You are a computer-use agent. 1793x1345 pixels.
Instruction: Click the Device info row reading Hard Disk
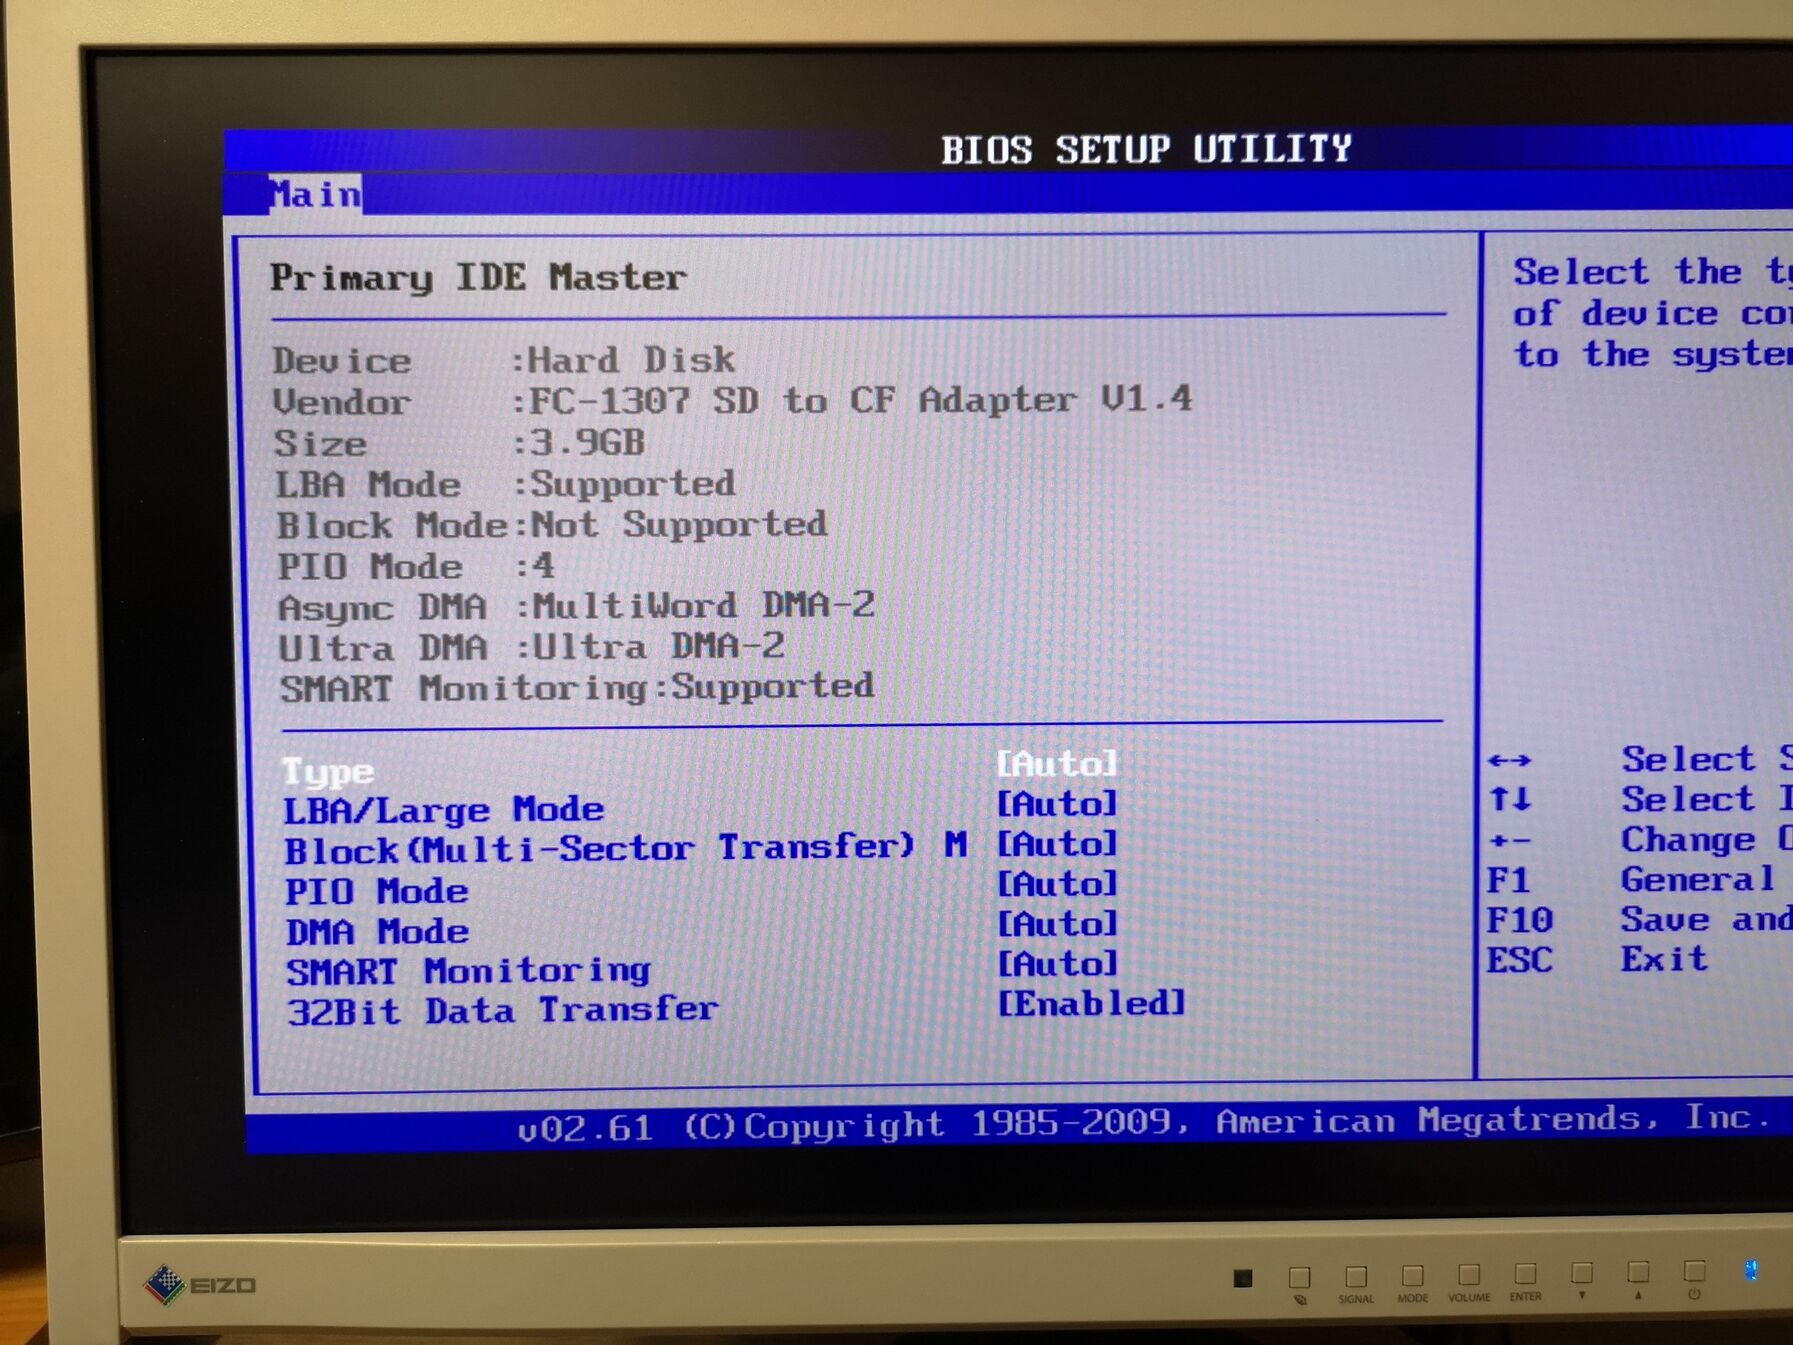(504, 360)
